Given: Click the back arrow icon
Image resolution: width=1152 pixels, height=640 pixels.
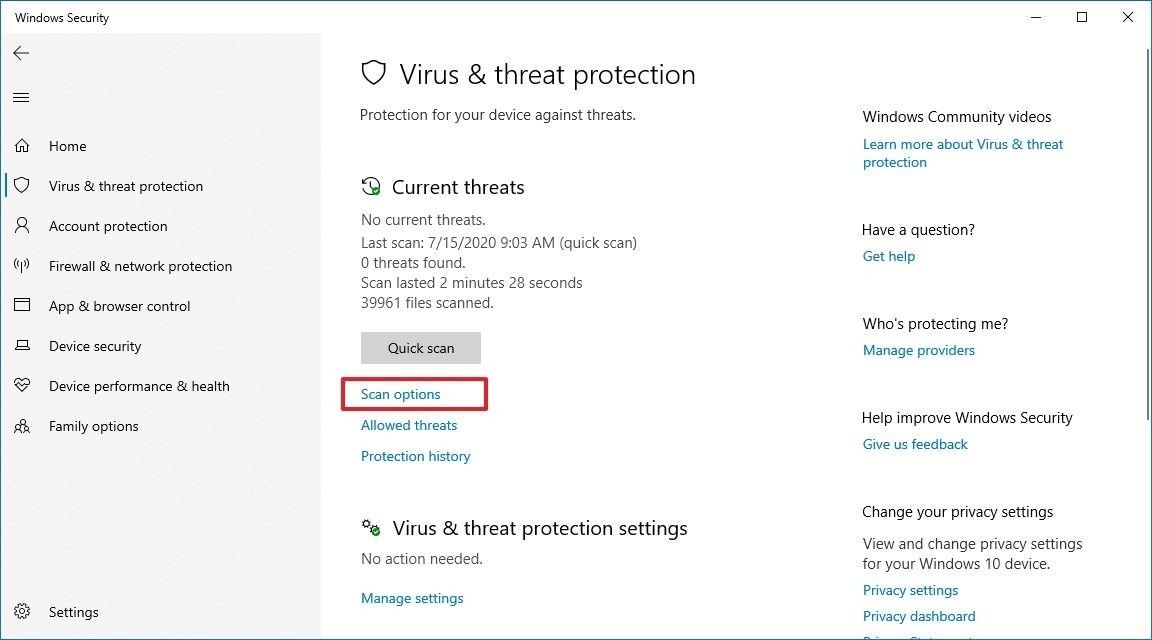Looking at the screenshot, I should click(x=21, y=53).
